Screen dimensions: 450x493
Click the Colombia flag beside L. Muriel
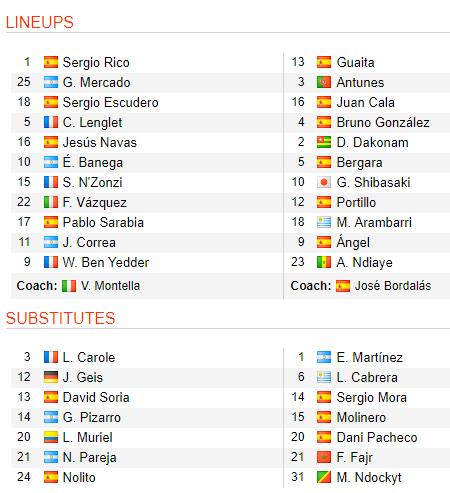[51, 437]
